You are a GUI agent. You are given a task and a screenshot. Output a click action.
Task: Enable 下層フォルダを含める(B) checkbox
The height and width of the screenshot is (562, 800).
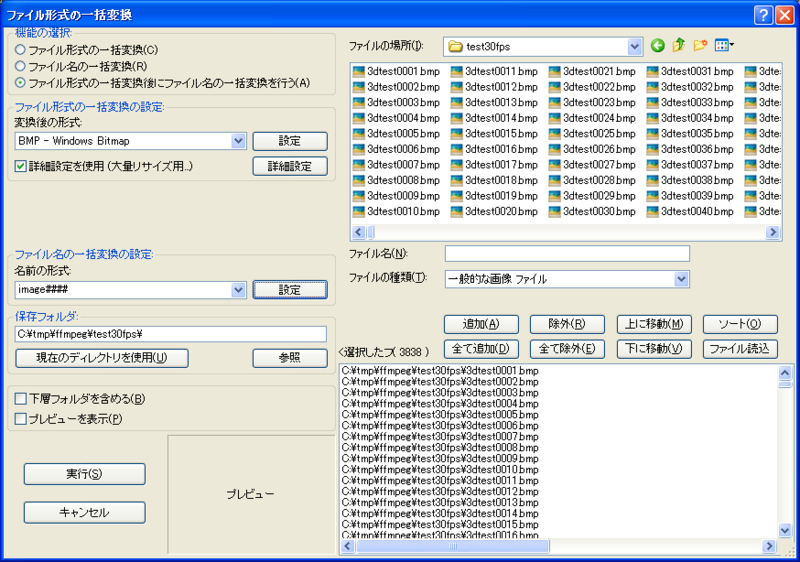(x=20, y=399)
